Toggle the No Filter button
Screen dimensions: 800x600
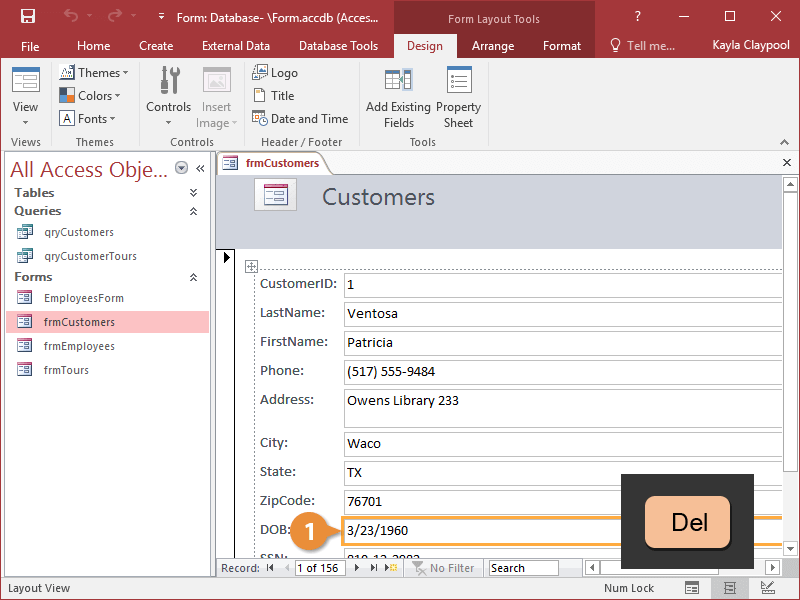click(443, 568)
